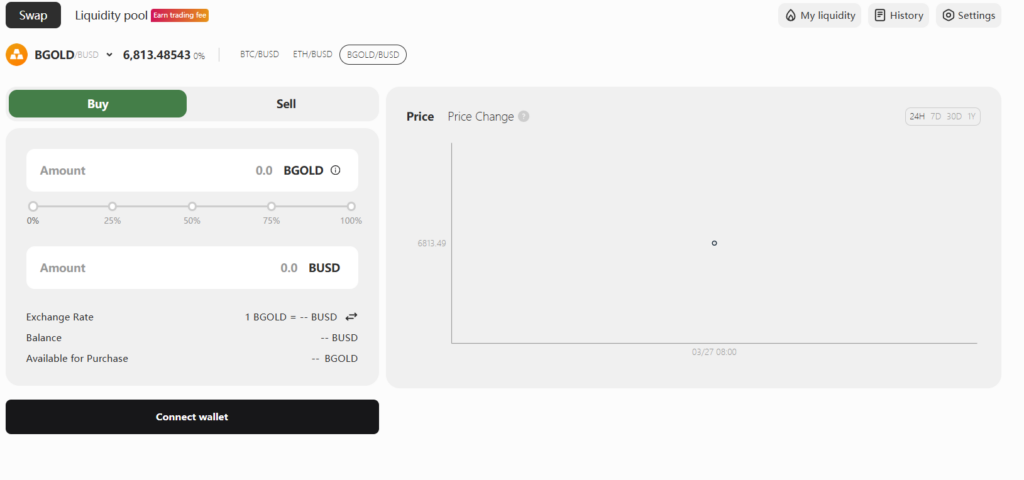
Task: Click the BGOLD amount info icon
Action: pyautogui.click(x=335, y=170)
